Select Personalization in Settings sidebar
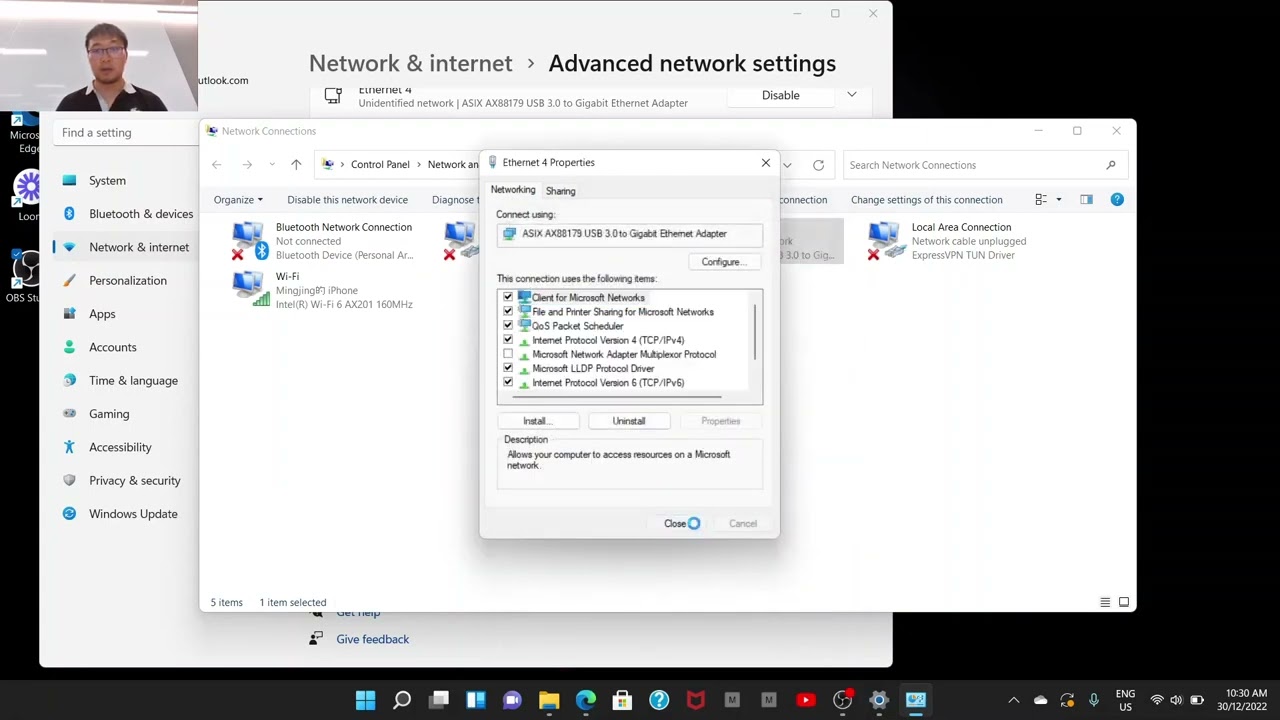This screenshot has height=720, width=1280. [x=128, y=281]
